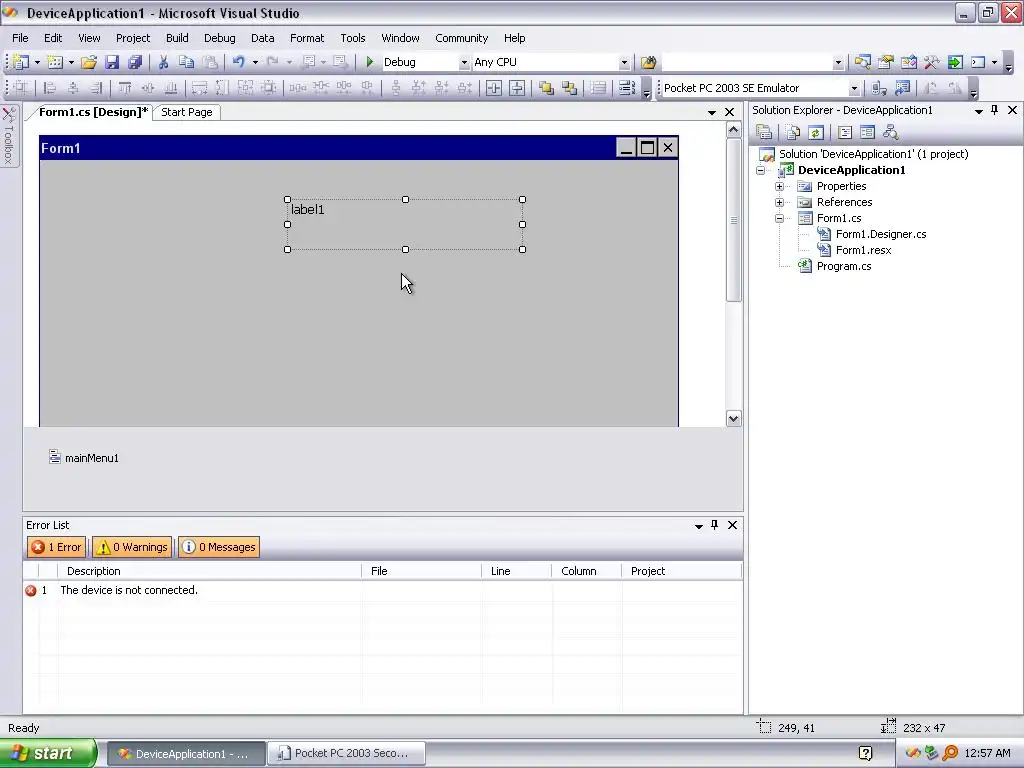Click the Align Tops layout icon
Viewport: 1024px width, 768px height.
125,88
